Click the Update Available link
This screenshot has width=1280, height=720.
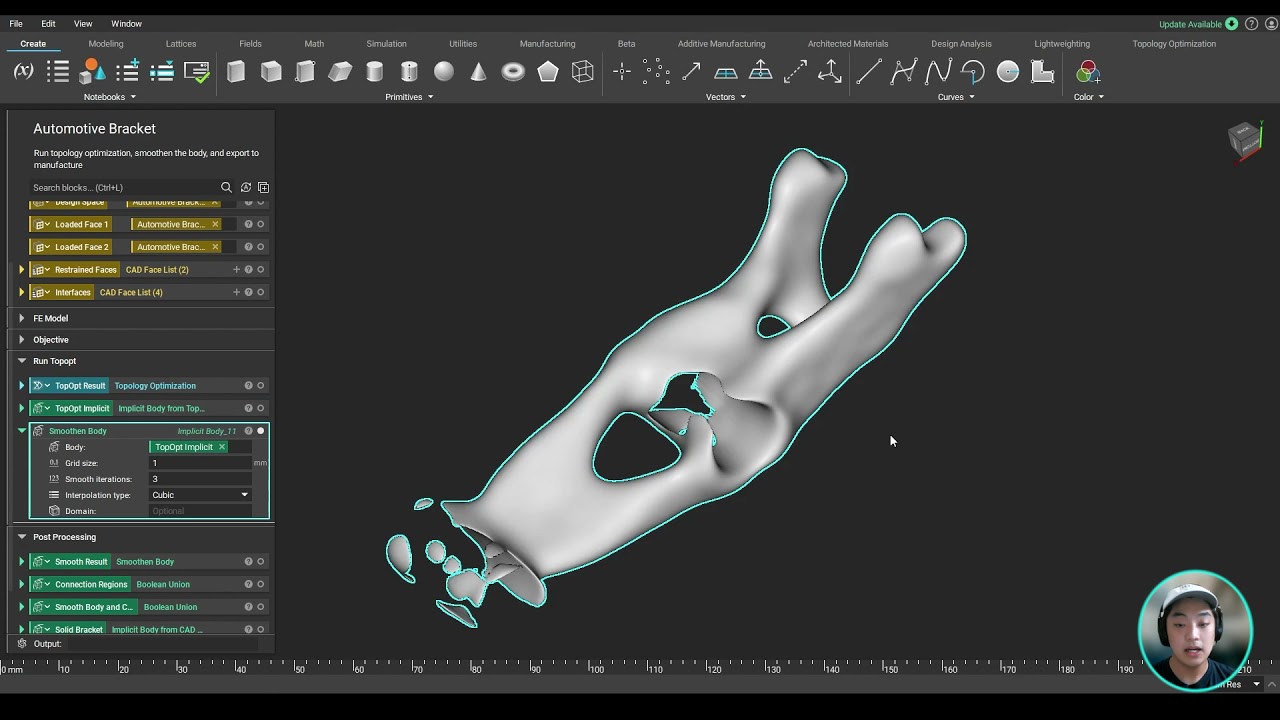coord(1190,24)
